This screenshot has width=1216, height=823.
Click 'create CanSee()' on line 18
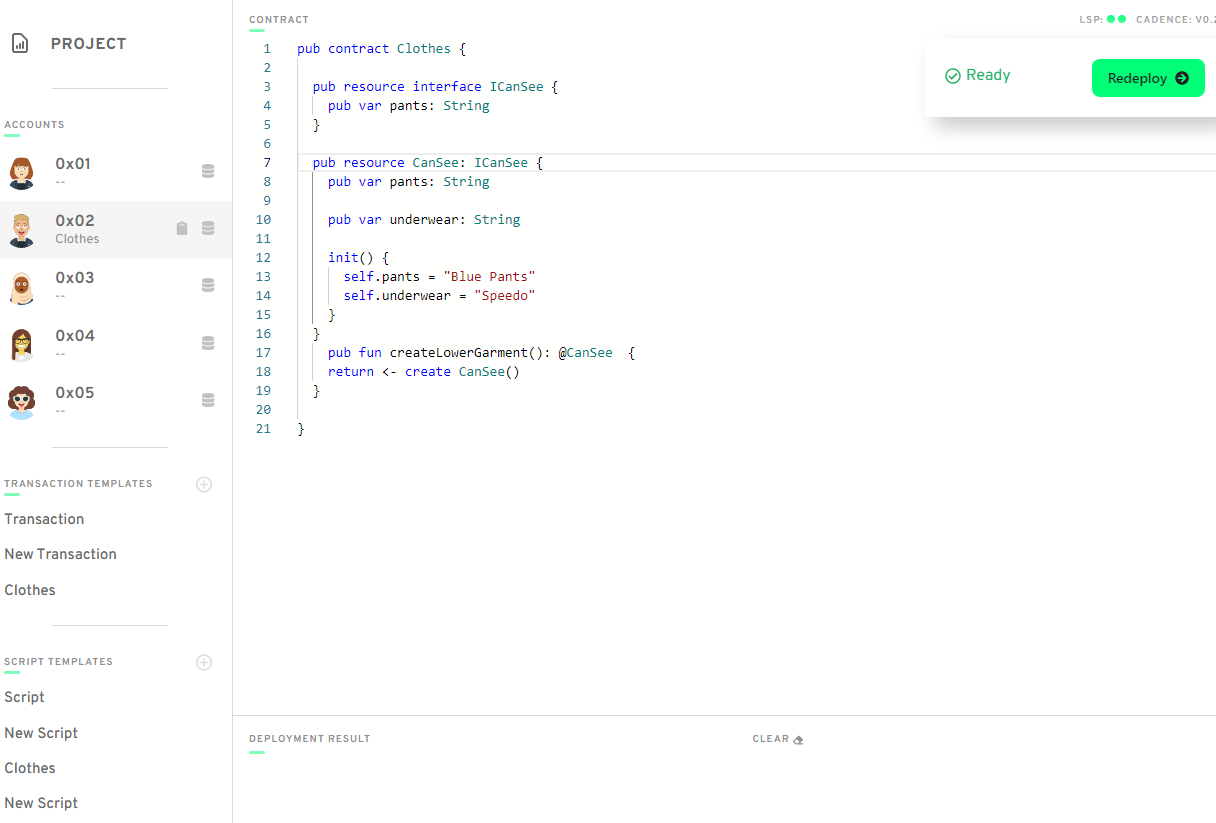coord(463,371)
